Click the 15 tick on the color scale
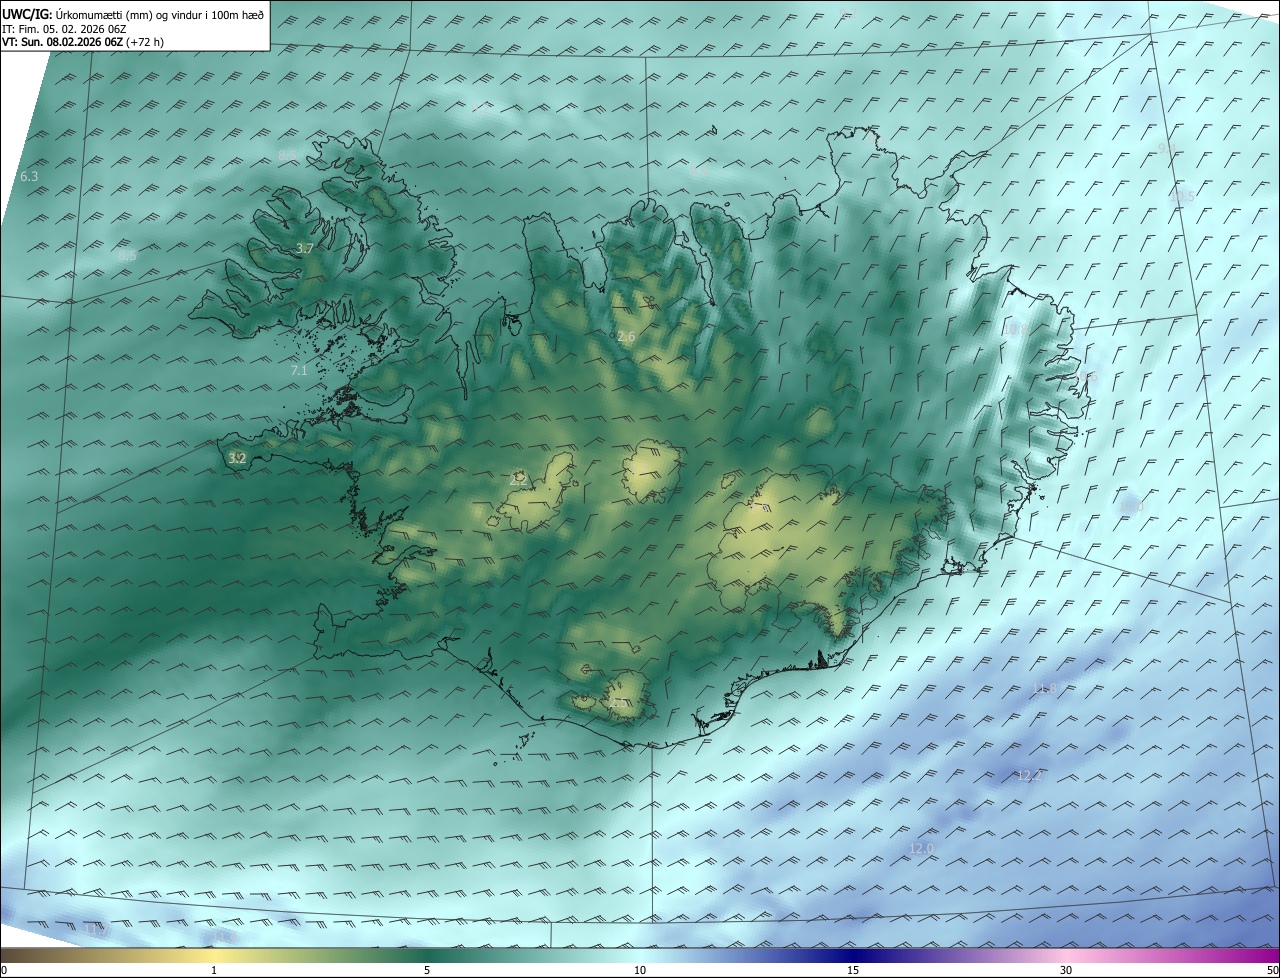Screen dimensions: 1280x978 tap(853, 970)
